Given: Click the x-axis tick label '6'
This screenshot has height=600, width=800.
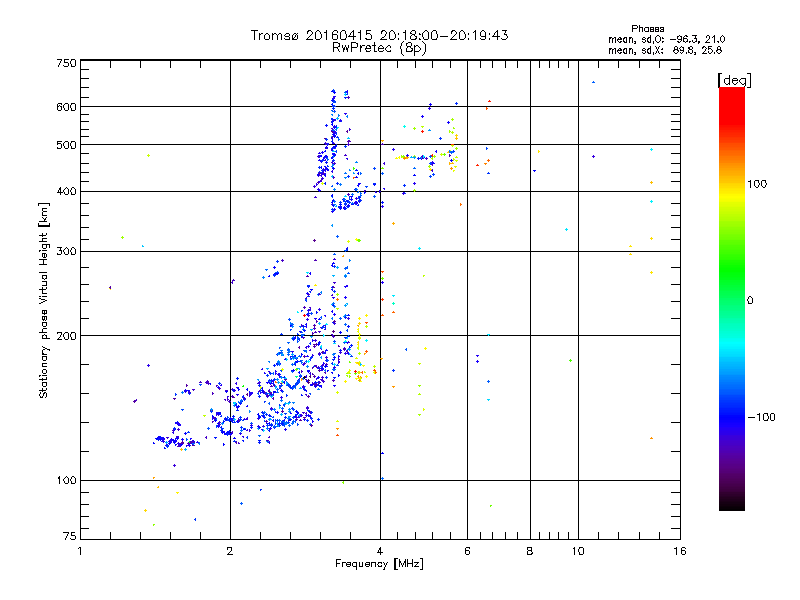Looking at the screenshot, I should pyautogui.click(x=467, y=551).
